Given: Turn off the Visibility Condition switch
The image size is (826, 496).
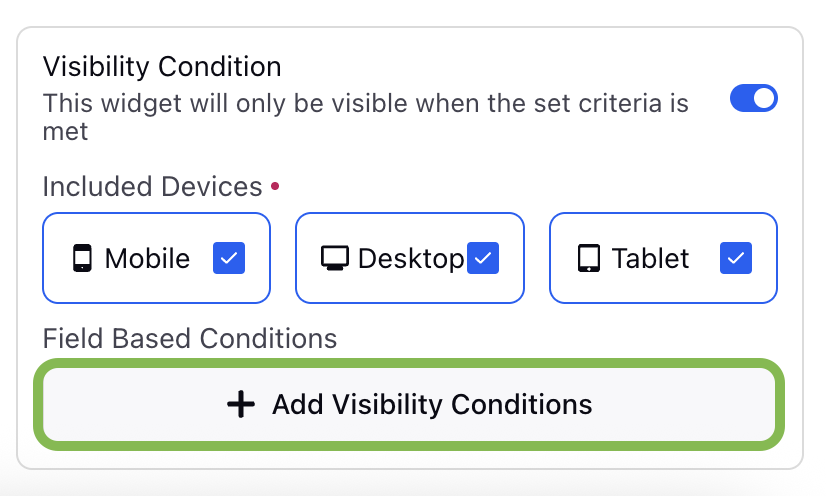Looking at the screenshot, I should click(x=753, y=98).
